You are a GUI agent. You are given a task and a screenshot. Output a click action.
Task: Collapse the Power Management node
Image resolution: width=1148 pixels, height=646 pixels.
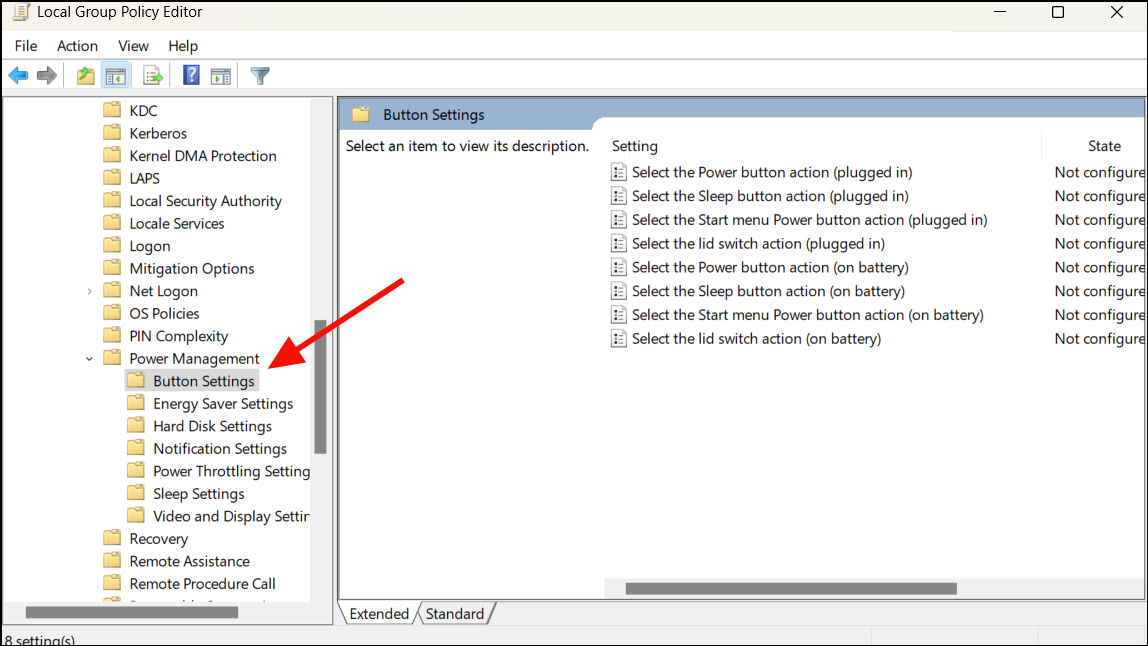pos(89,358)
